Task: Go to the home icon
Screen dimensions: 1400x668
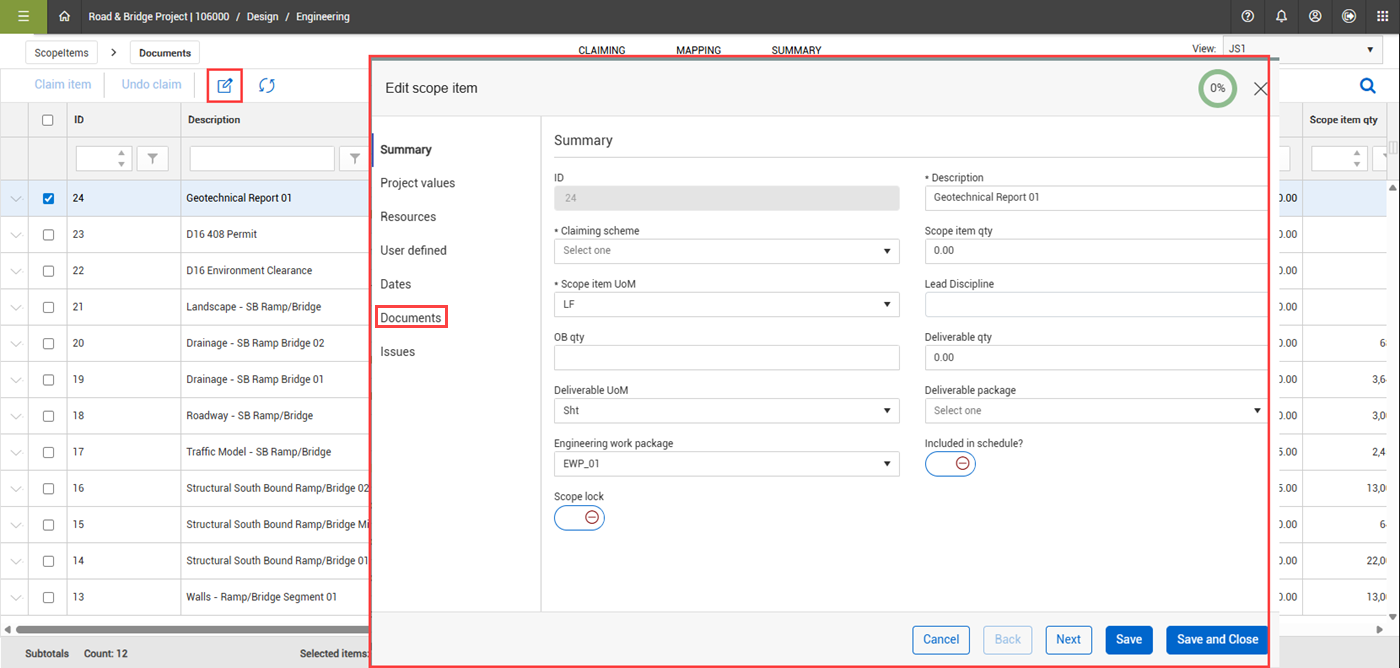Action: 65,16
